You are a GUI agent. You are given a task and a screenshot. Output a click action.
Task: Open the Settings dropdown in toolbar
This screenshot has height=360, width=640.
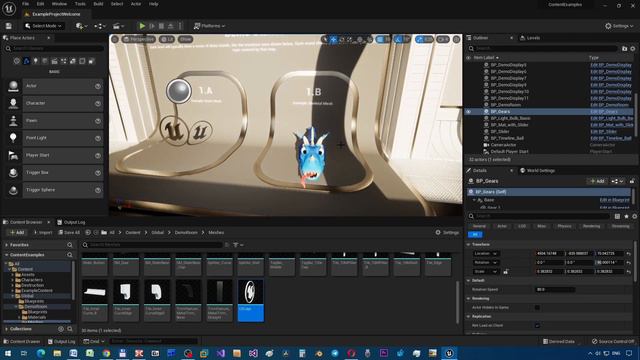(619, 26)
